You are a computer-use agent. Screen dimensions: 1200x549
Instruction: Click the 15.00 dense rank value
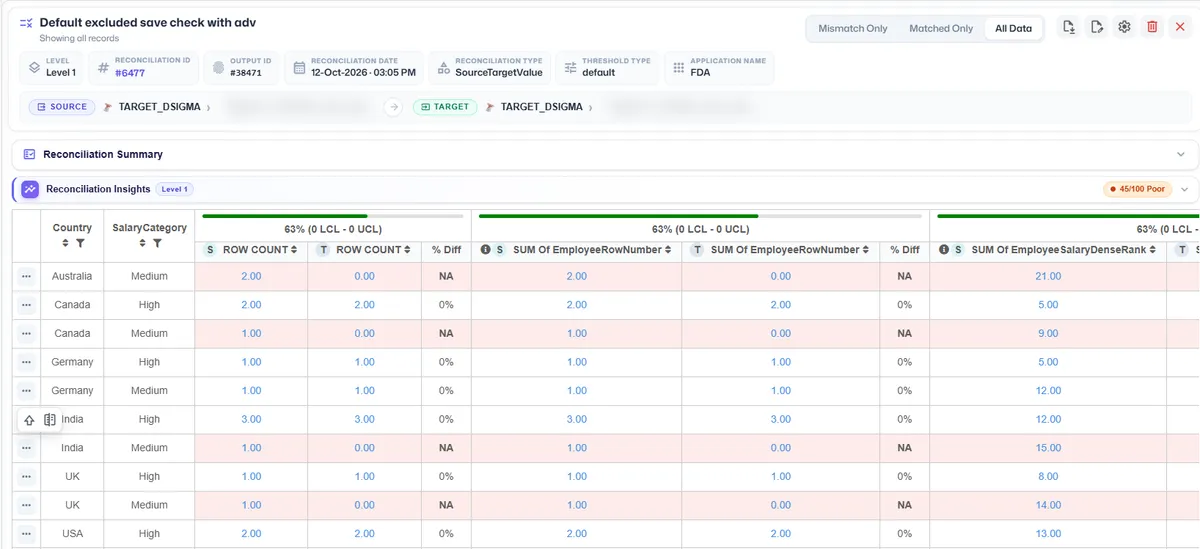click(1048, 448)
